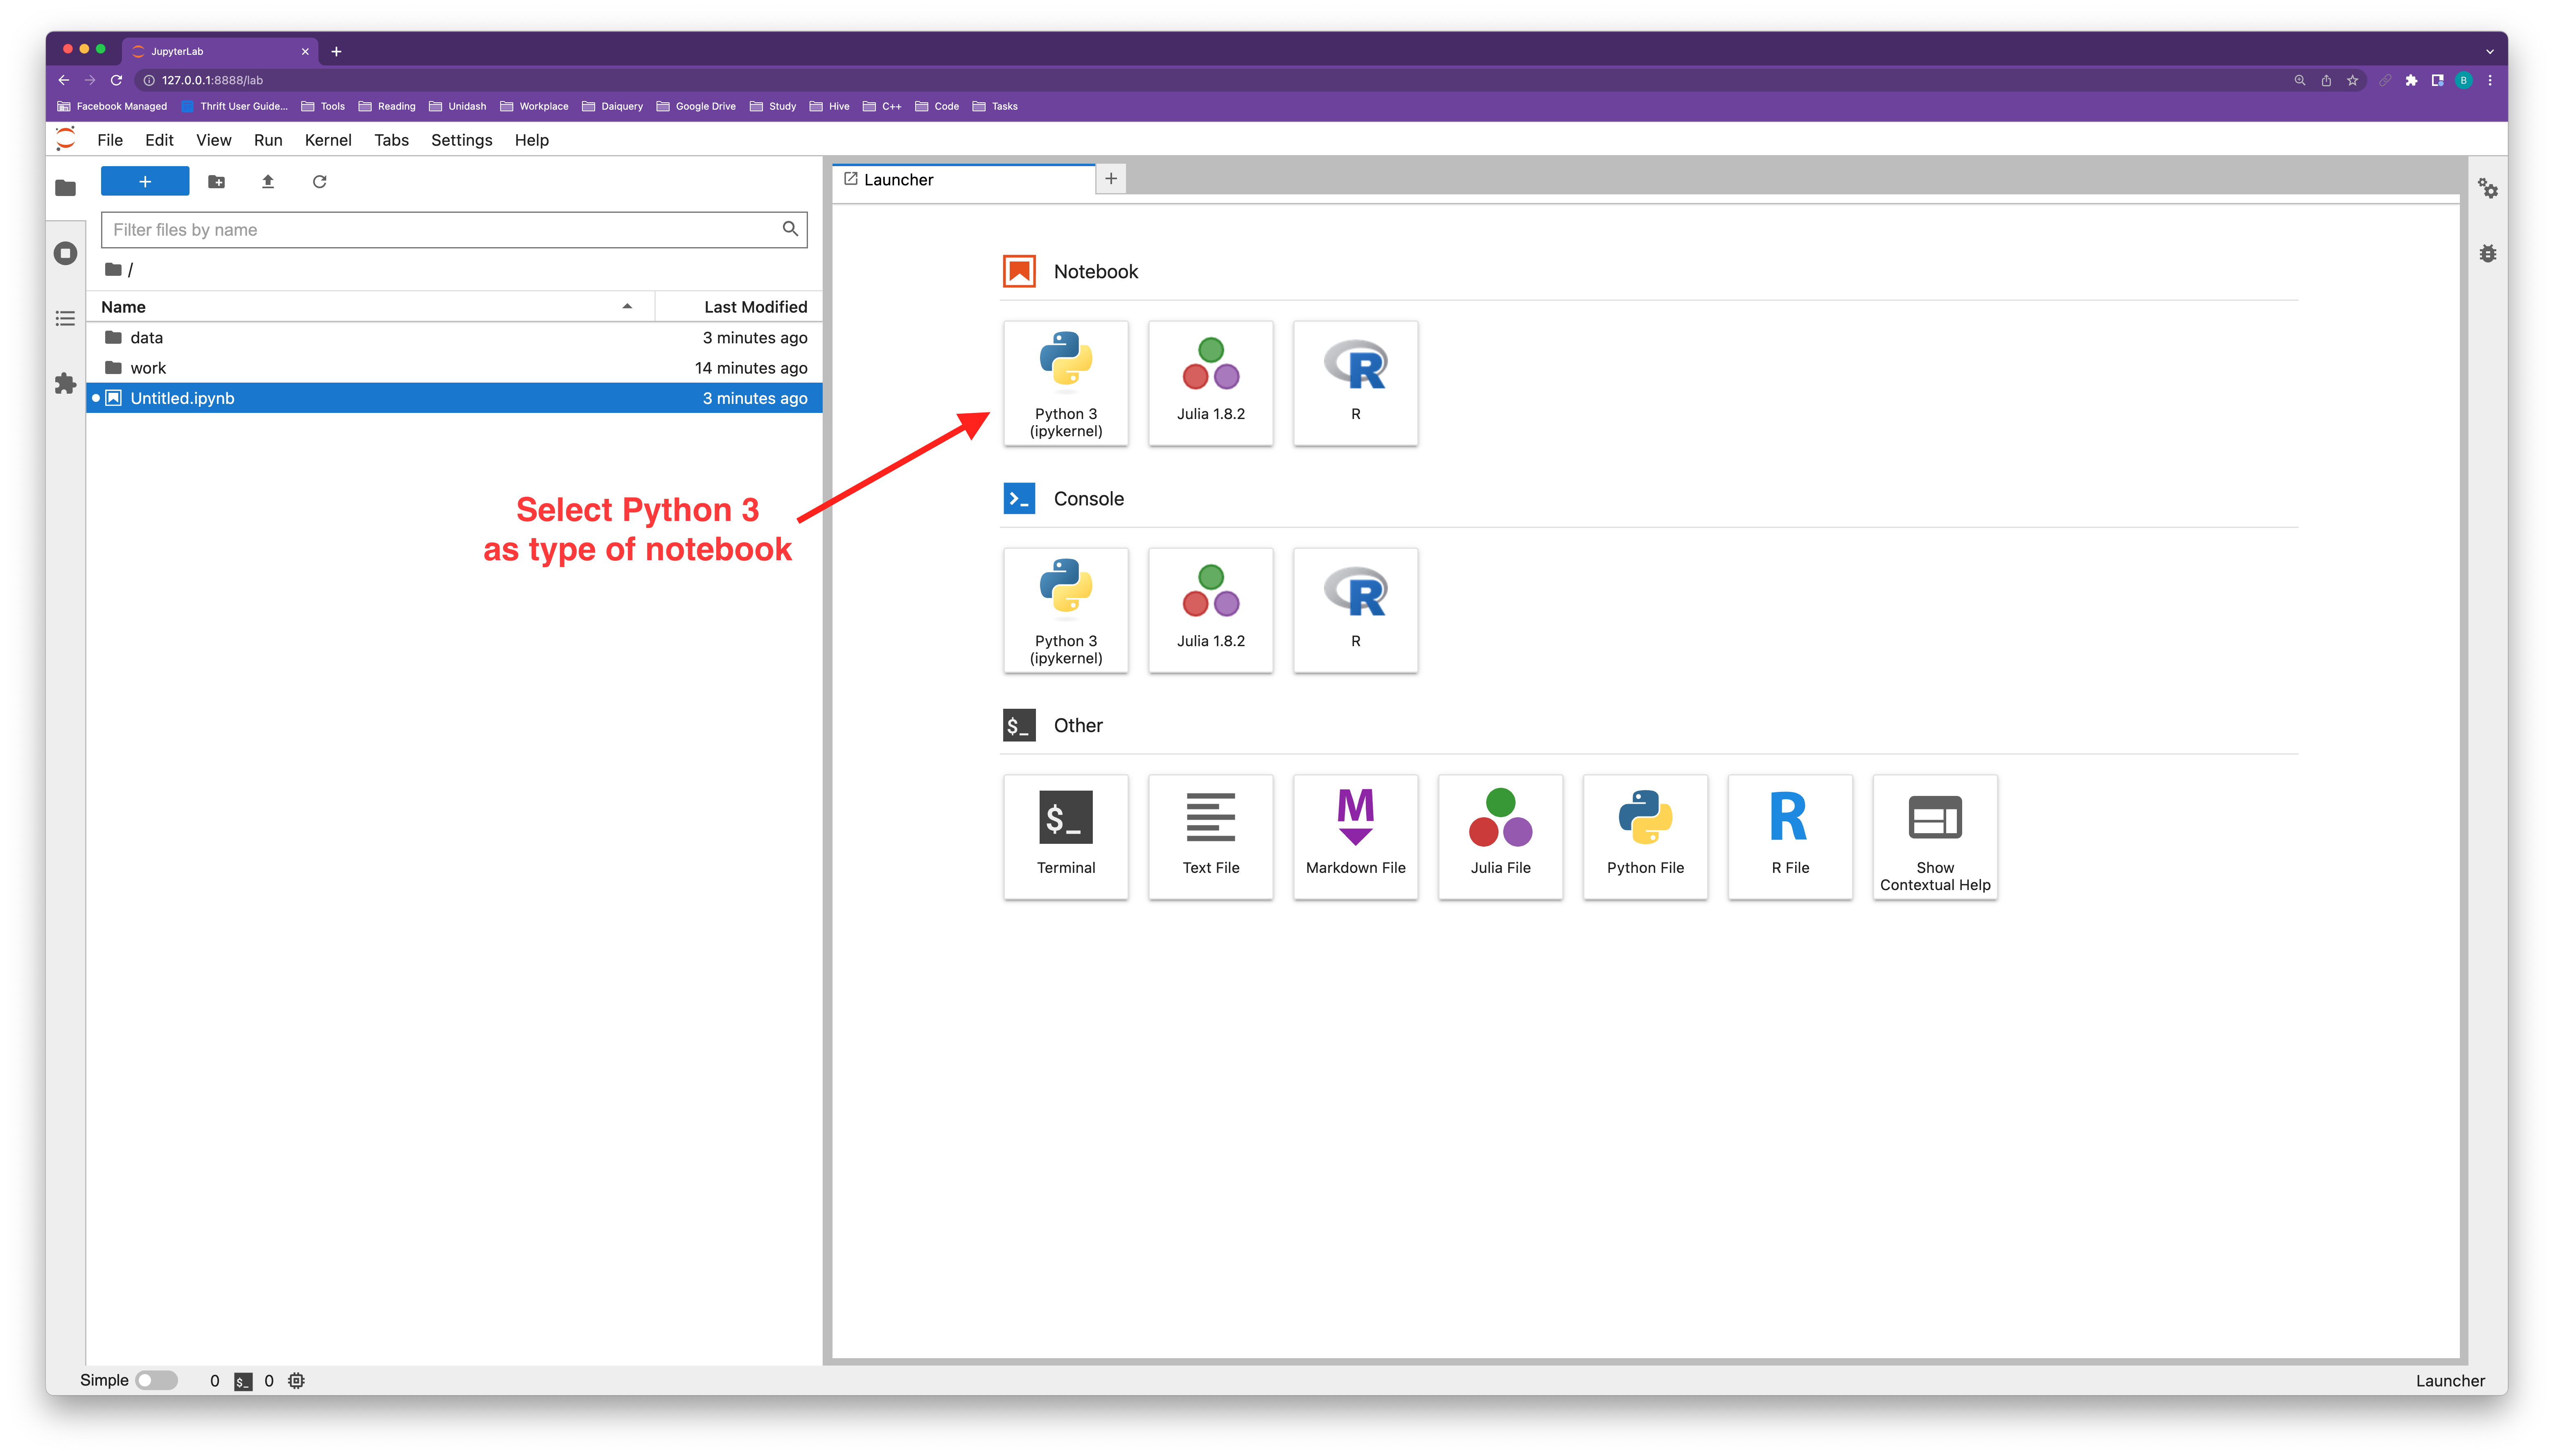Create a new Markdown File
The width and height of the screenshot is (2554, 1456).
[1355, 837]
